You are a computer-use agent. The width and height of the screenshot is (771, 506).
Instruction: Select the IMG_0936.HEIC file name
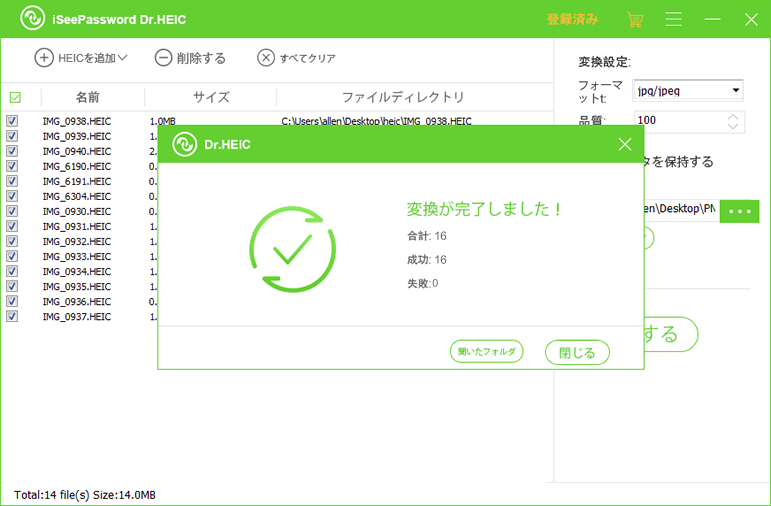[77, 301]
